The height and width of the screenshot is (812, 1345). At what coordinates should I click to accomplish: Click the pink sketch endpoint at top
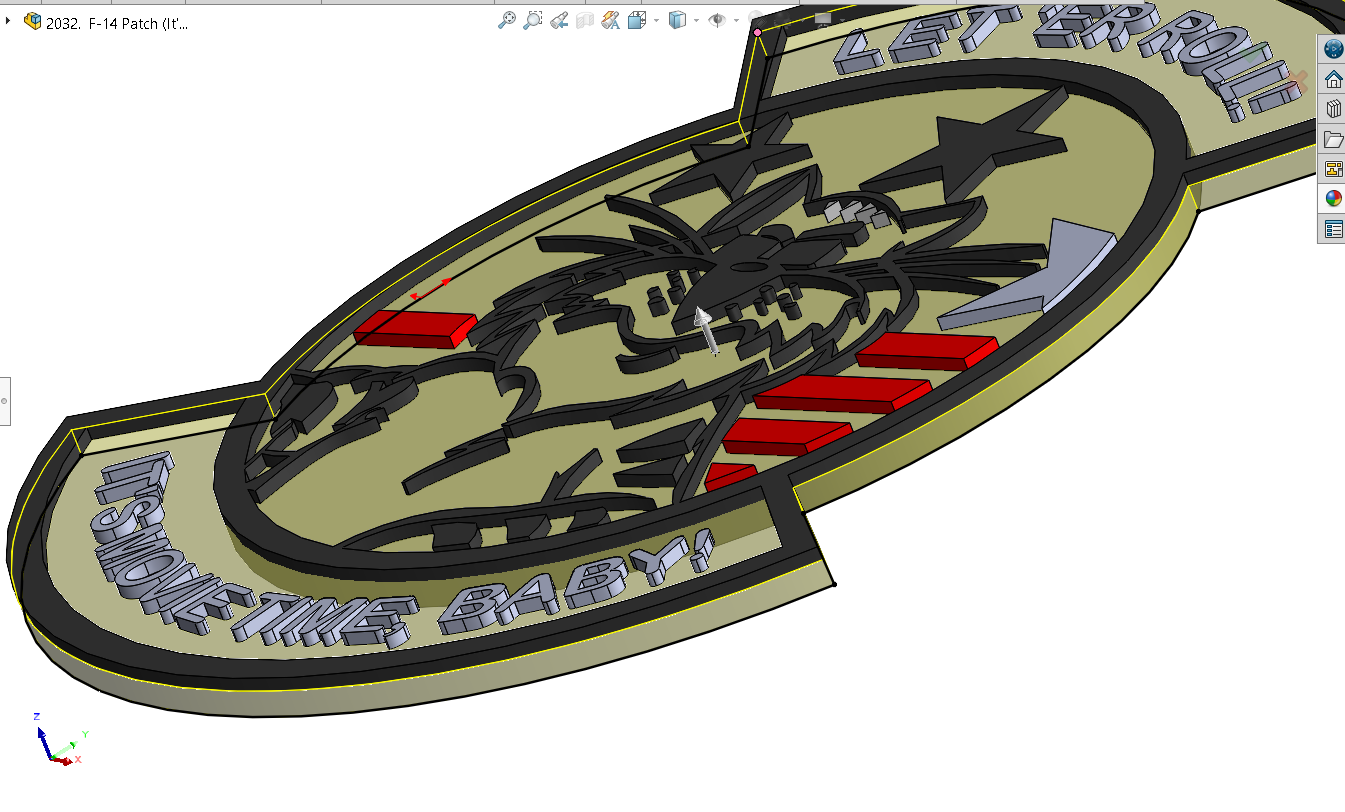click(x=757, y=33)
